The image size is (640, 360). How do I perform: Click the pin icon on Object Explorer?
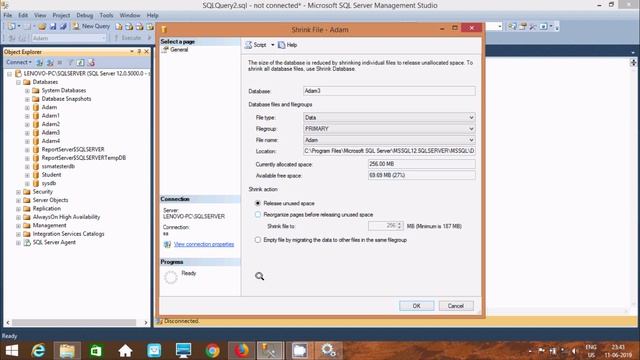pos(139,52)
